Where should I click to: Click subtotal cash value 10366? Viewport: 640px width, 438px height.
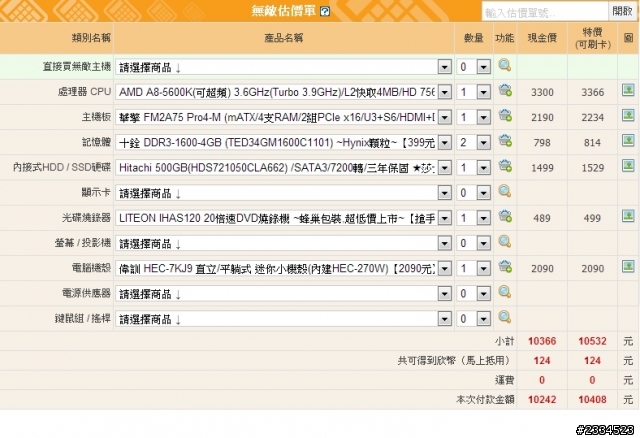click(x=542, y=341)
